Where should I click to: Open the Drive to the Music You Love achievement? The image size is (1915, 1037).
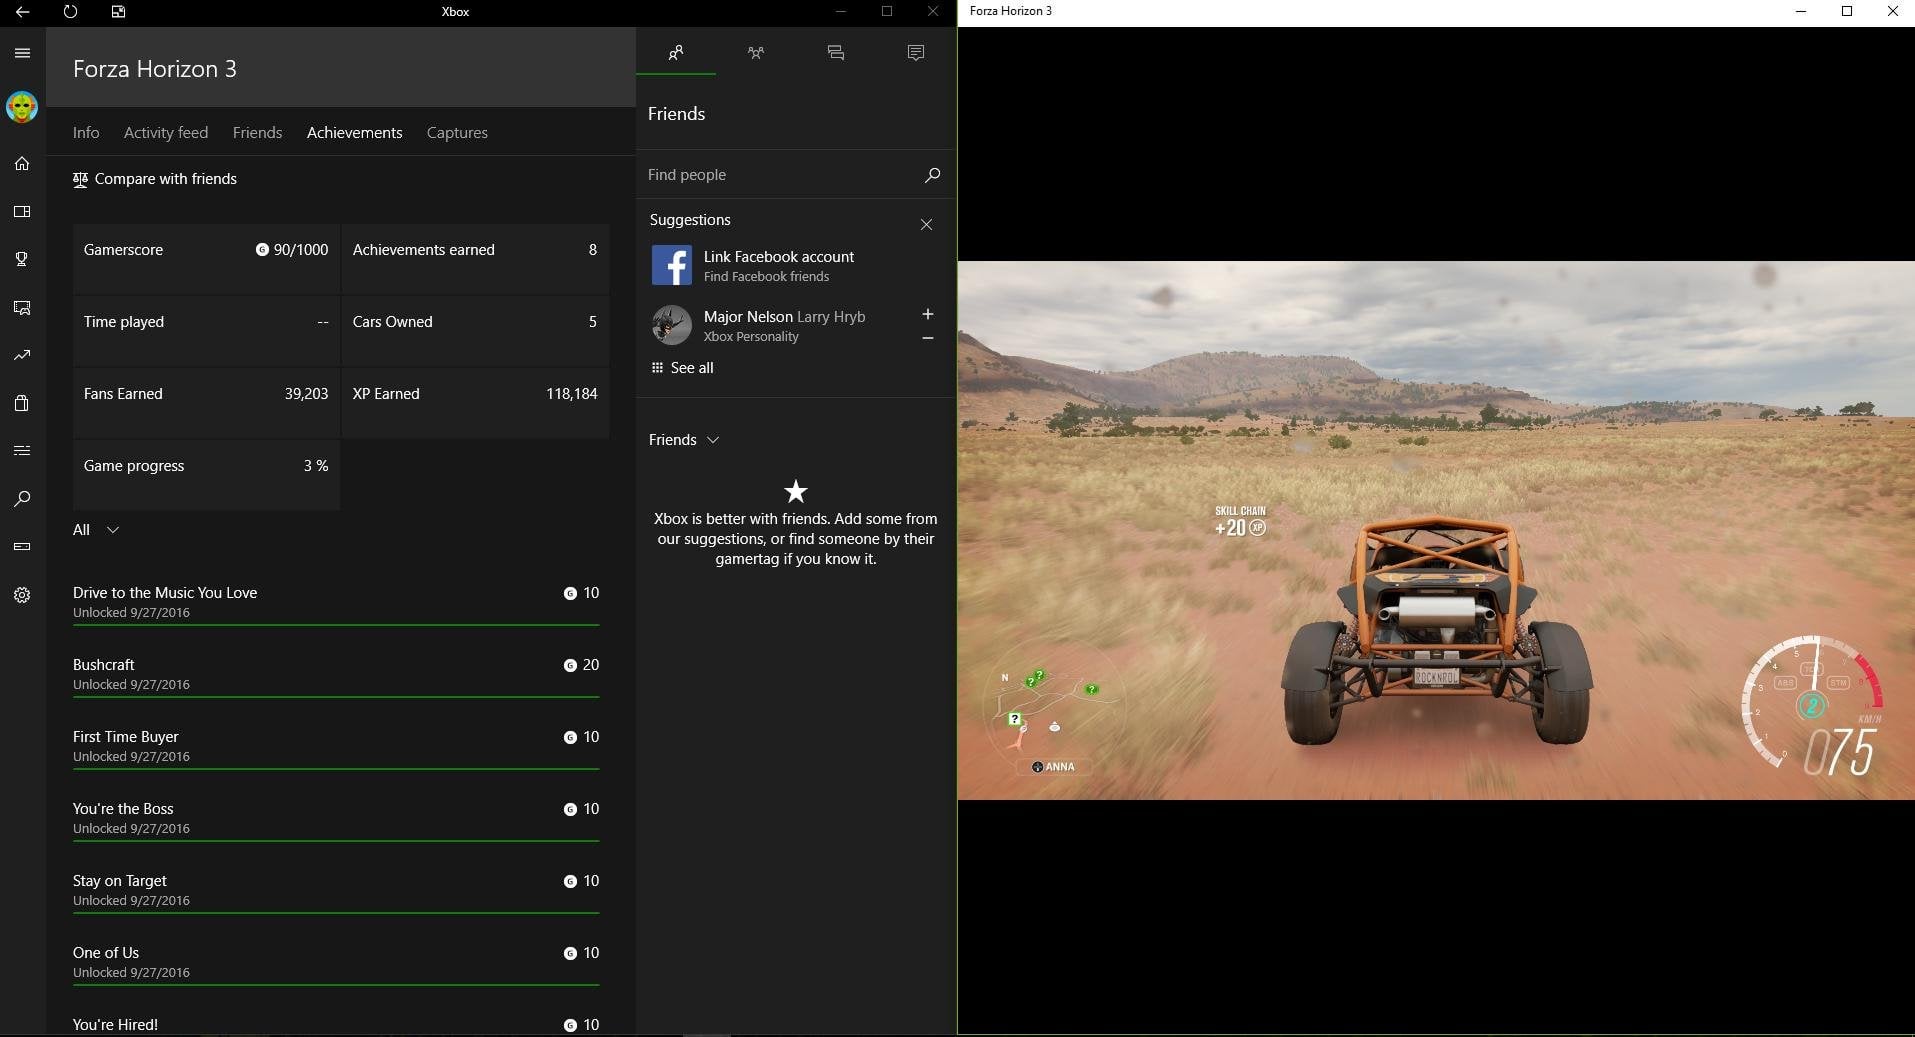336,602
